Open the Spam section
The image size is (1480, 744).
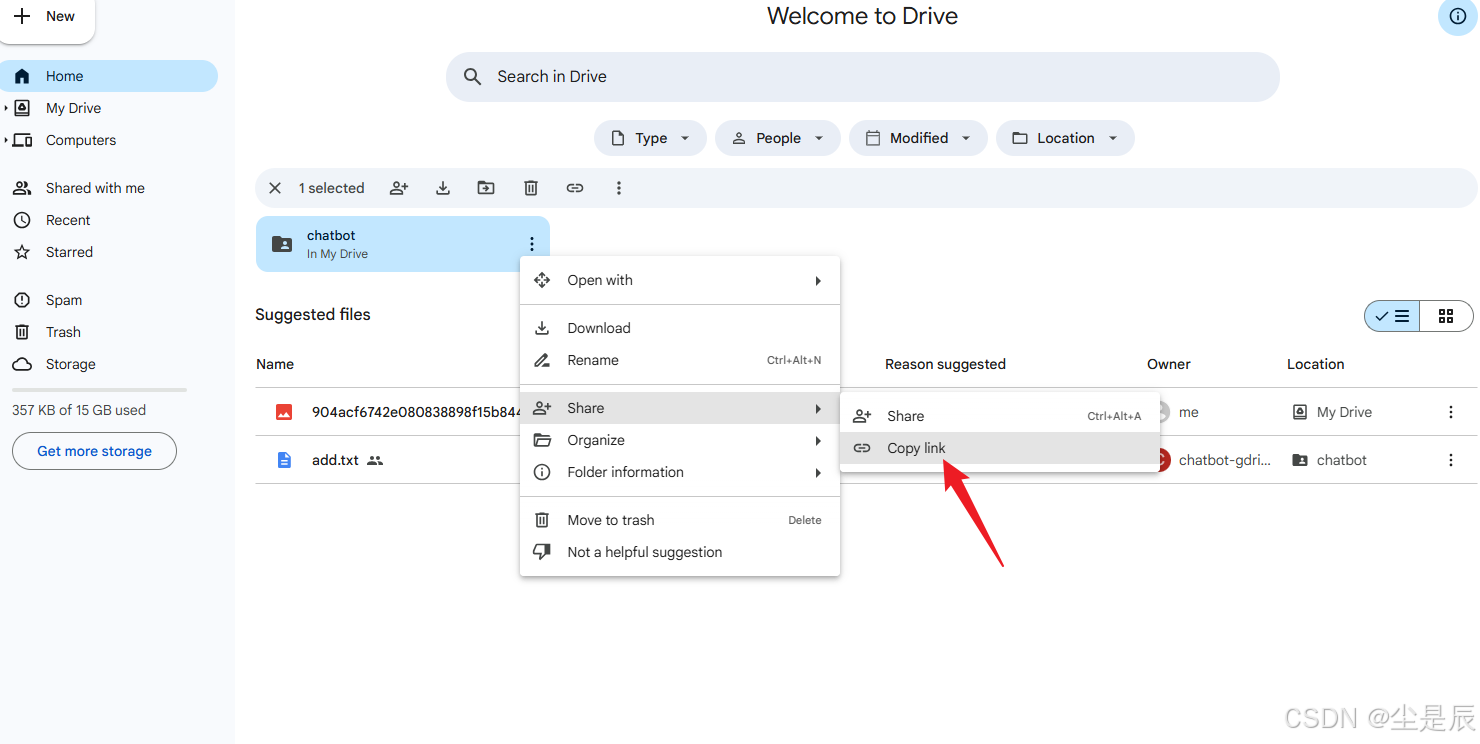[x=64, y=300]
